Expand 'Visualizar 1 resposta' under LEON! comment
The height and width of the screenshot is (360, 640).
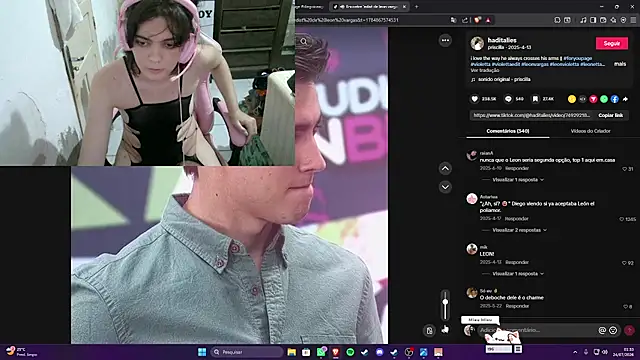(x=518, y=274)
